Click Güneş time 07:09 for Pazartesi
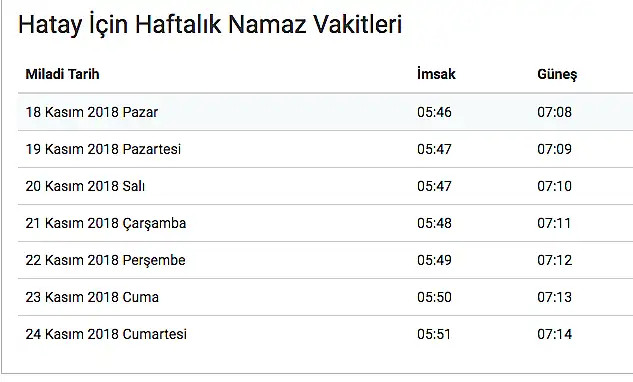The width and height of the screenshot is (633, 382). 554,149
